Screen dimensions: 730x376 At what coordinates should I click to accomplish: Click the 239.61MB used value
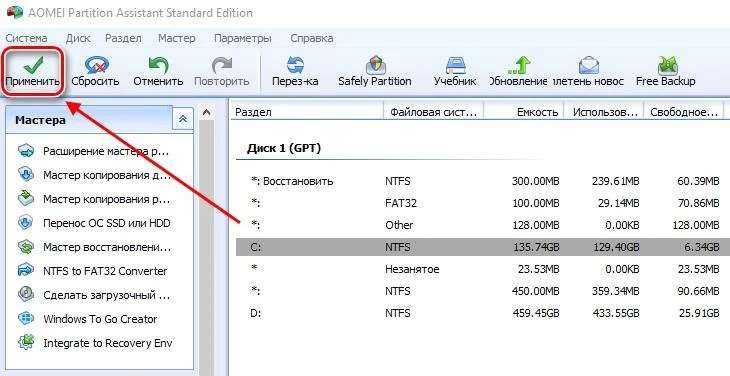(616, 181)
